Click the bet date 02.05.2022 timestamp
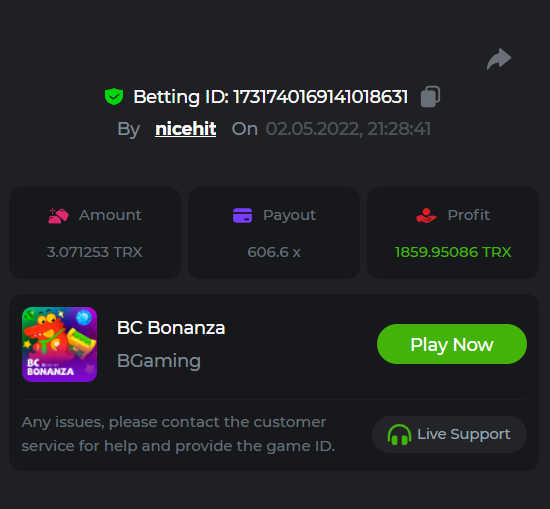550x509 pixels. [x=348, y=129]
